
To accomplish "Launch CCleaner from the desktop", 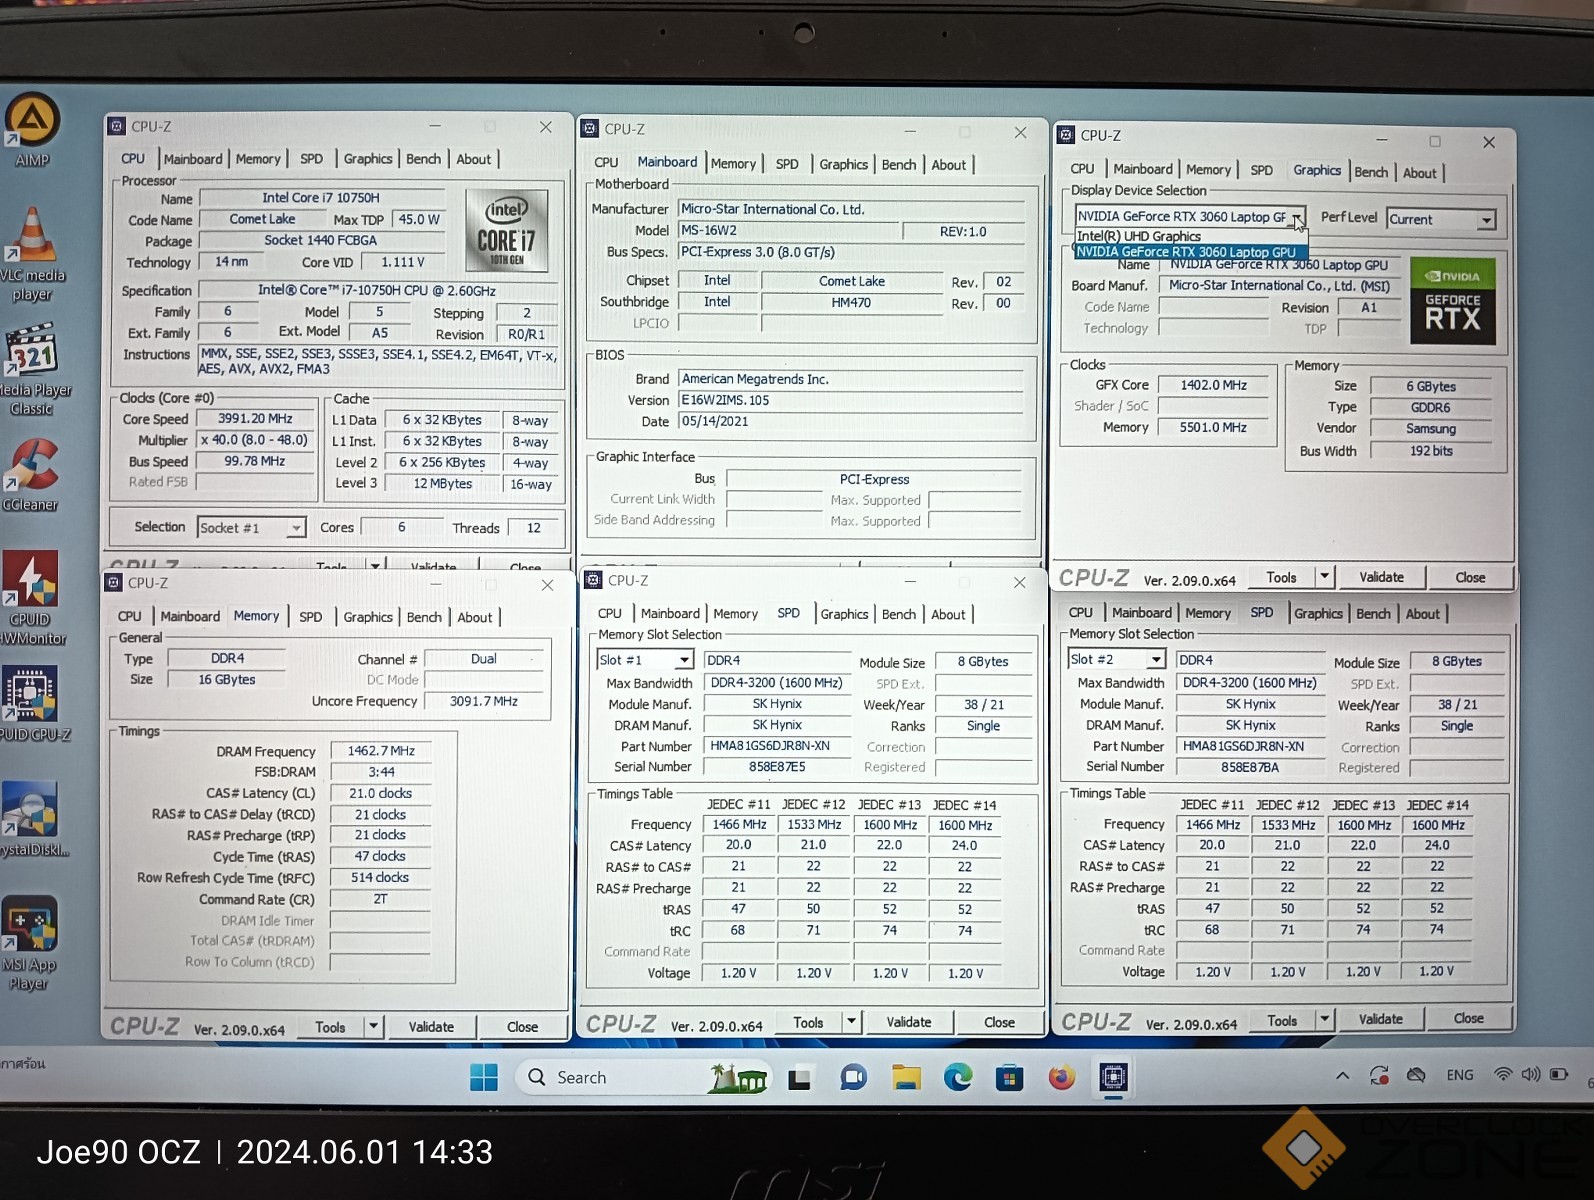I will (x=31, y=475).
